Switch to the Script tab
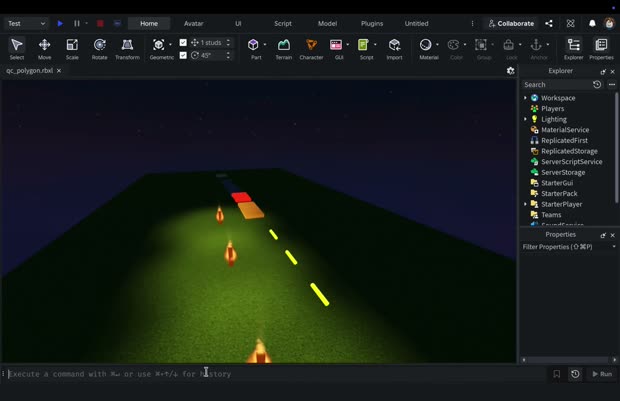Viewport: 620px width, 401px height. pyautogui.click(x=283, y=23)
